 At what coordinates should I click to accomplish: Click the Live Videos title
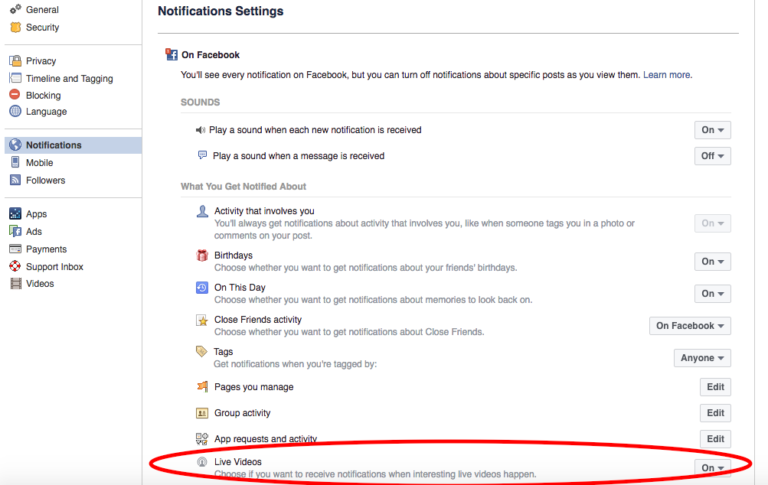(x=238, y=461)
